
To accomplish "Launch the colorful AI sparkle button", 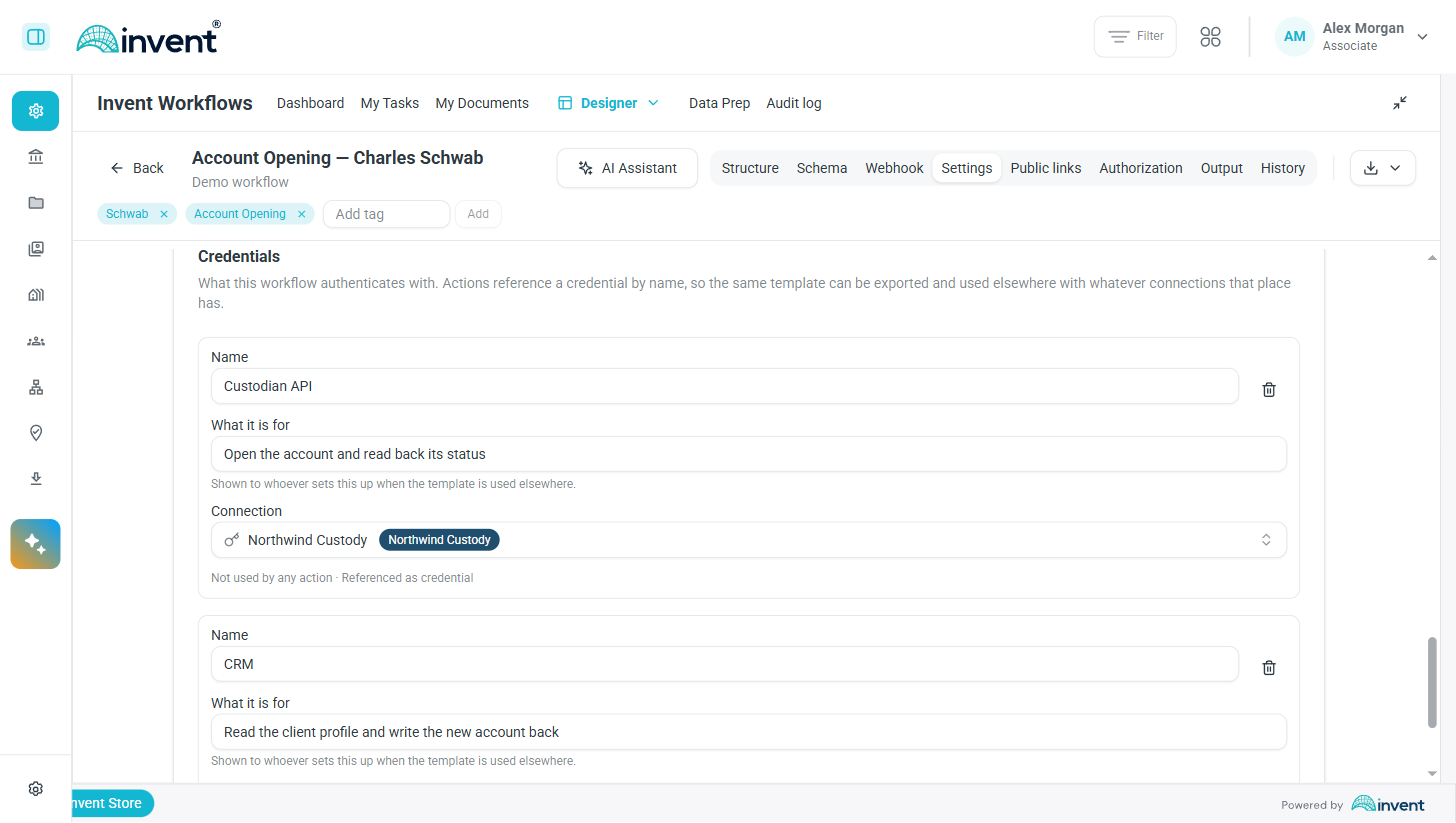I will 36,544.
